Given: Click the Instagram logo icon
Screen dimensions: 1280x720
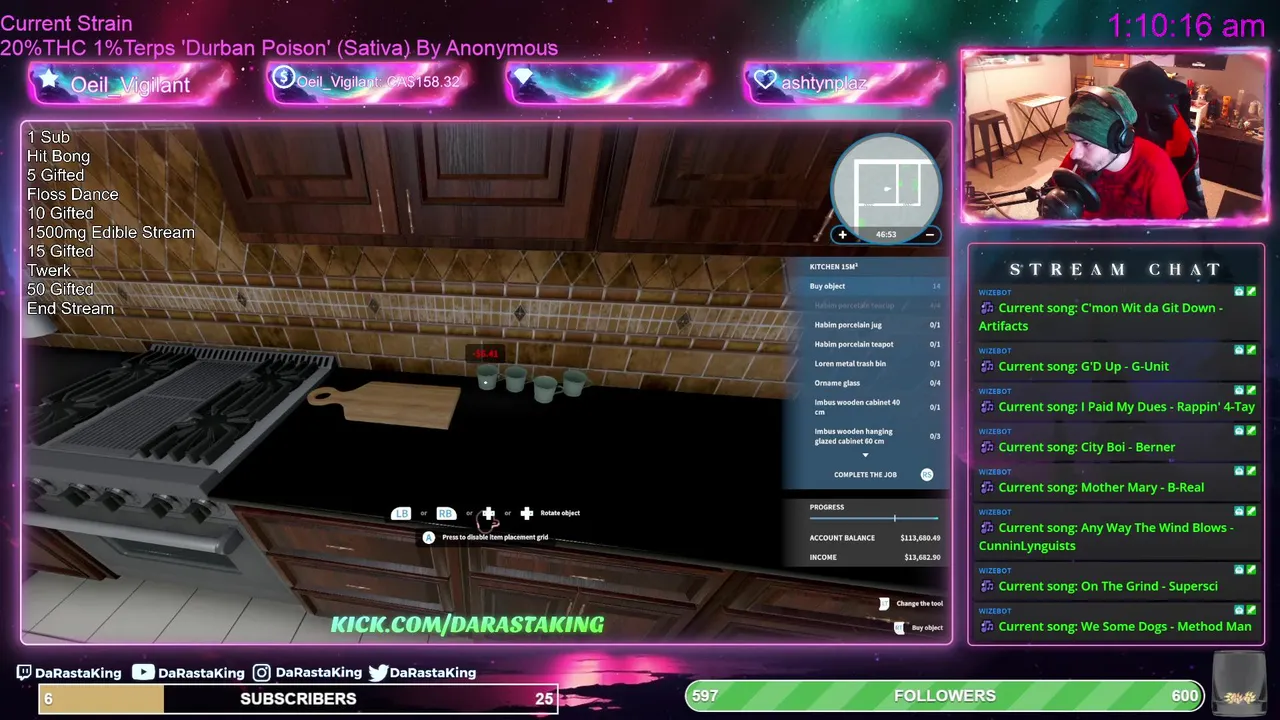Looking at the screenshot, I should [x=261, y=673].
